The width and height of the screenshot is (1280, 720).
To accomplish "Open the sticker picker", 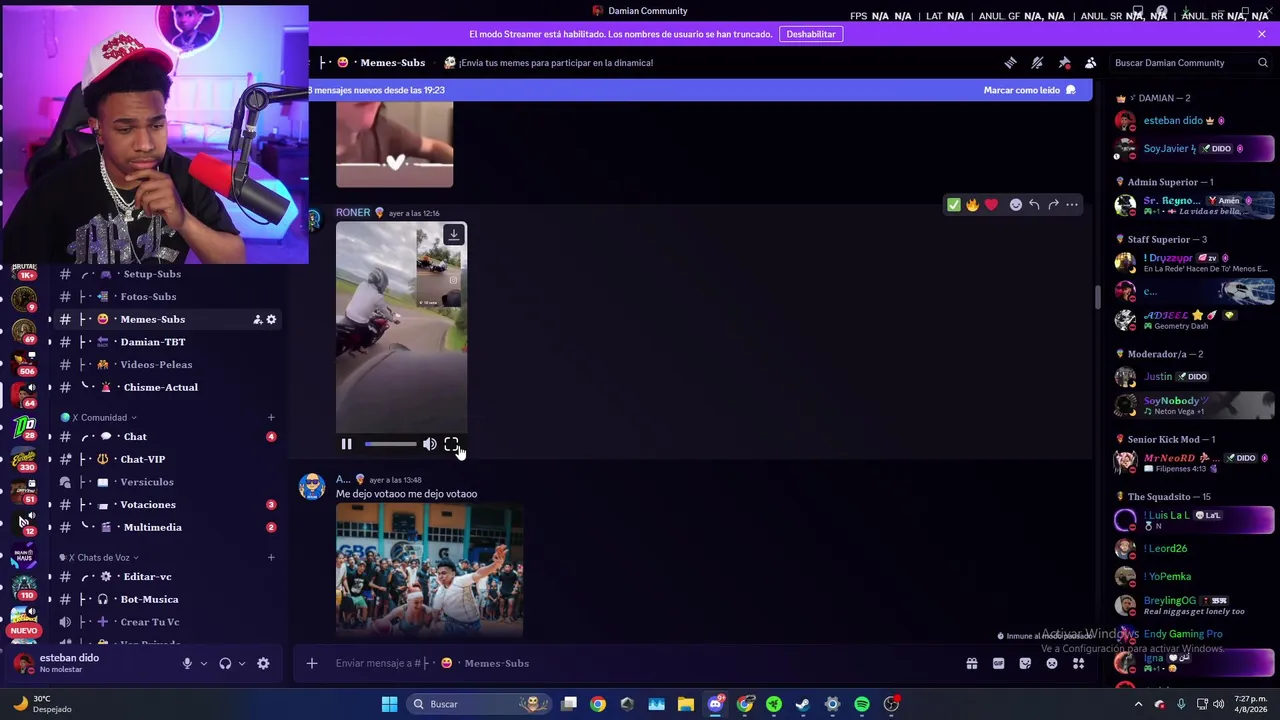I will (x=1025, y=663).
